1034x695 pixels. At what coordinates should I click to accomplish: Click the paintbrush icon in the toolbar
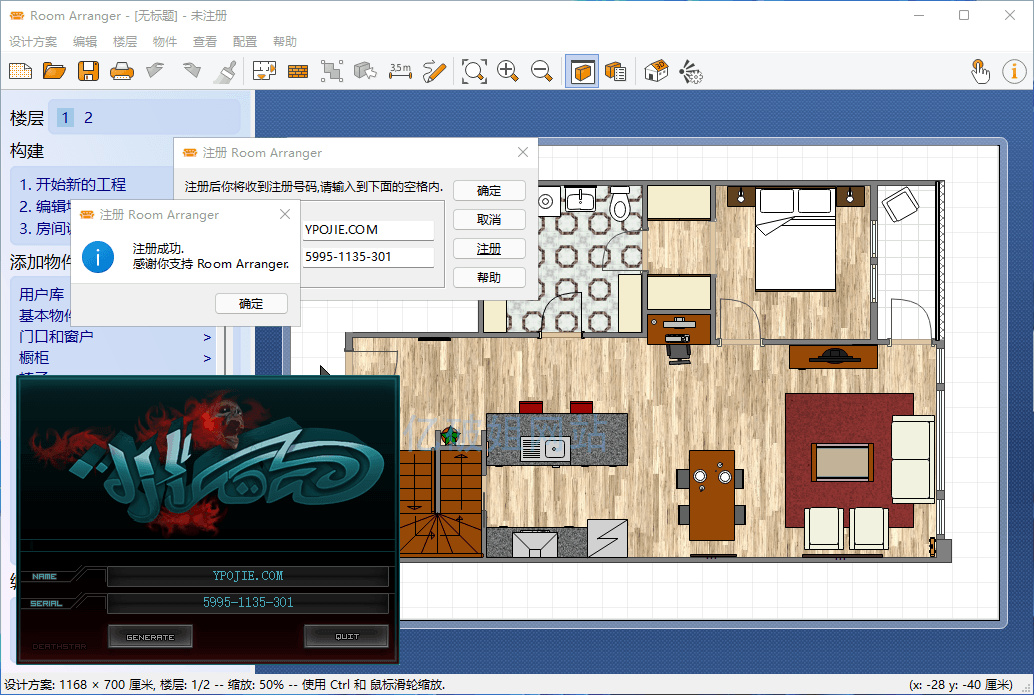tap(226, 71)
